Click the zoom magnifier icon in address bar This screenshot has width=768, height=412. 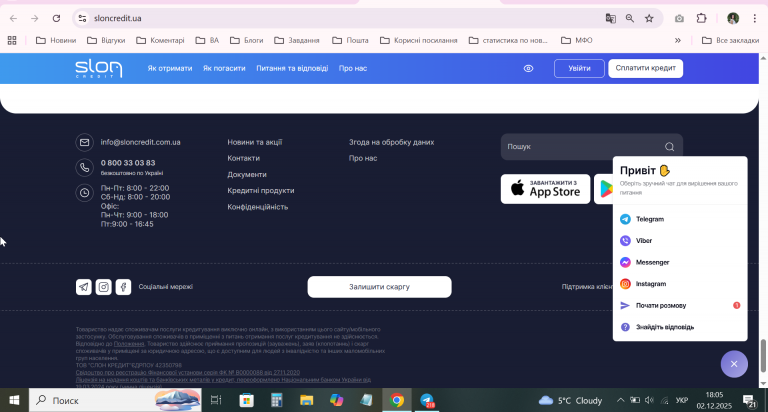pos(630,18)
